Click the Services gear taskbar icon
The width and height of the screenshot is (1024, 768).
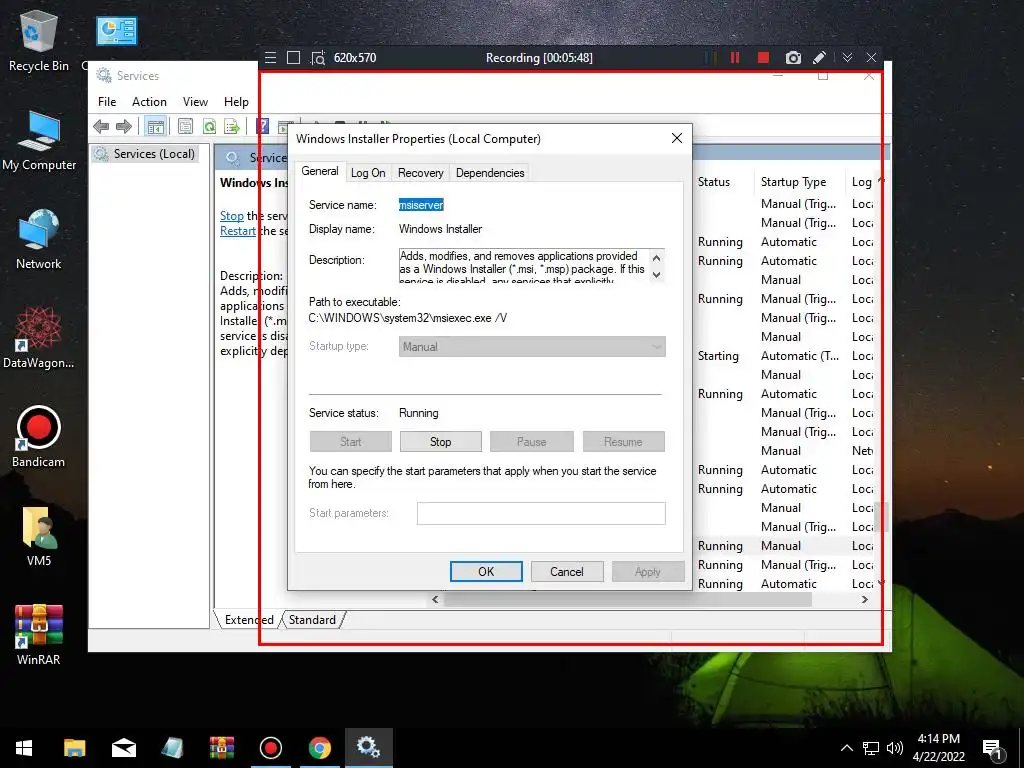coord(368,748)
